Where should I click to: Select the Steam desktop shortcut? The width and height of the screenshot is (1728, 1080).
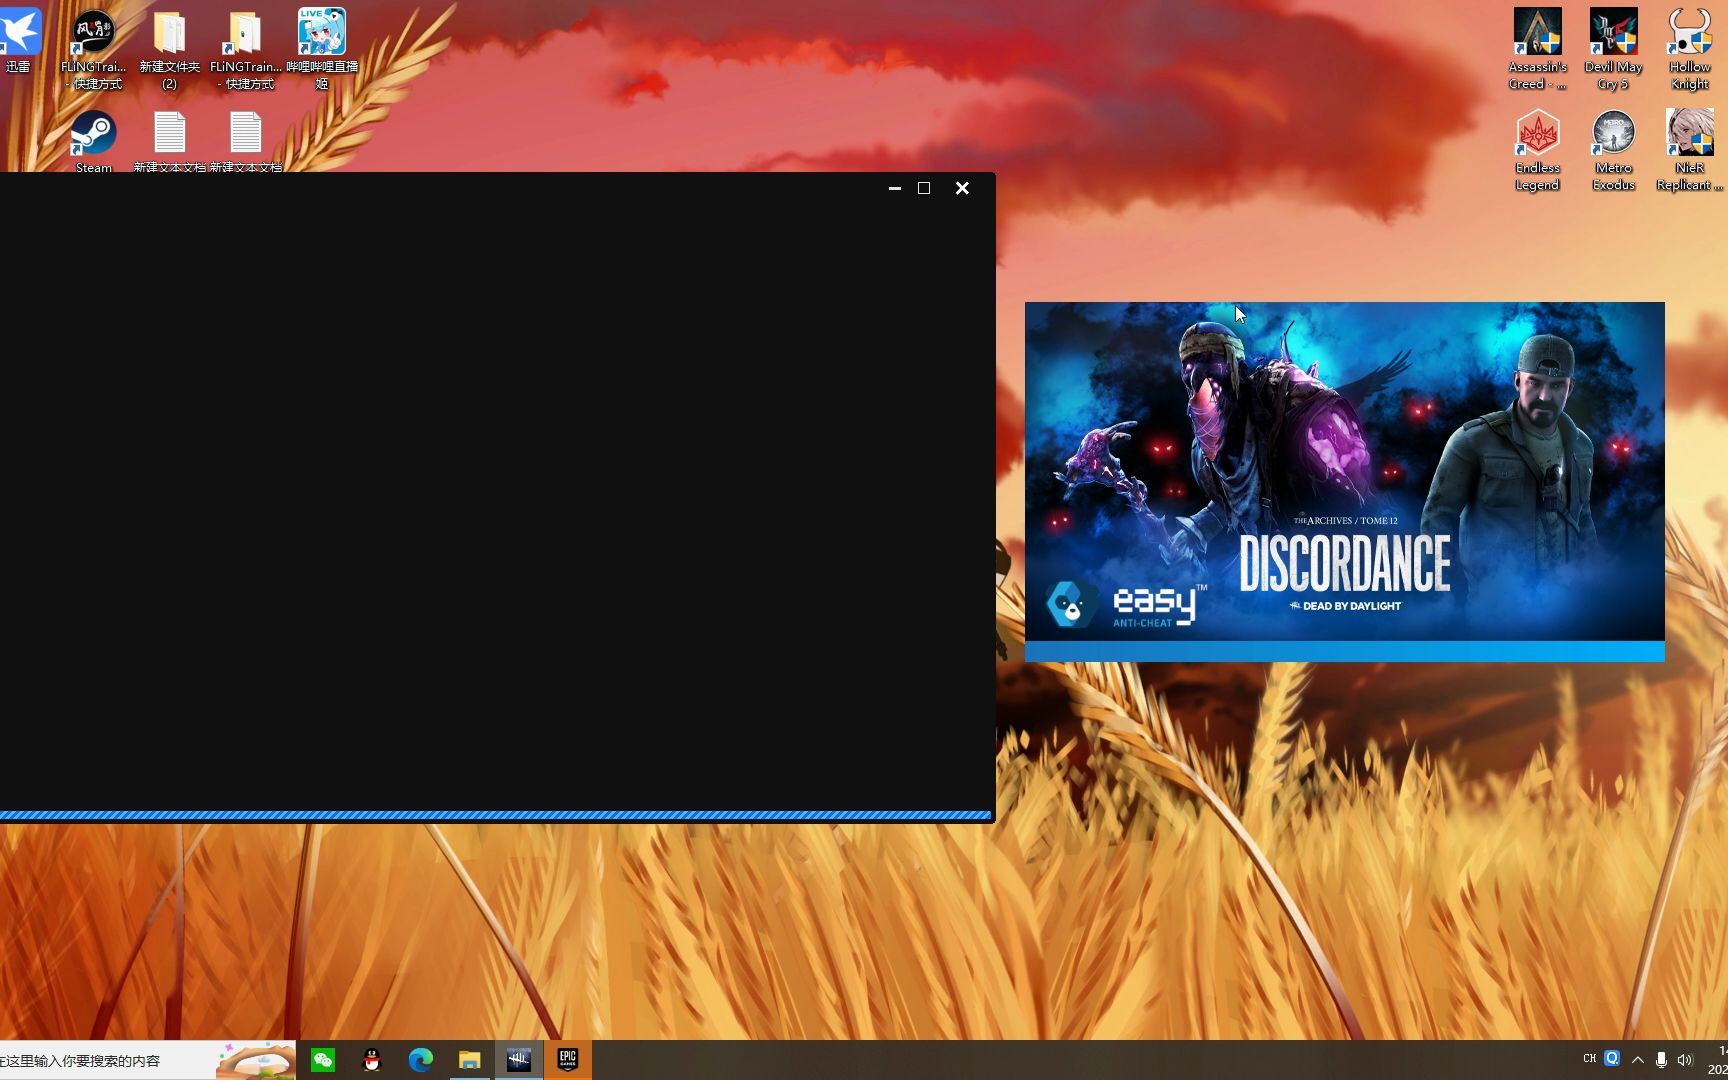point(93,141)
